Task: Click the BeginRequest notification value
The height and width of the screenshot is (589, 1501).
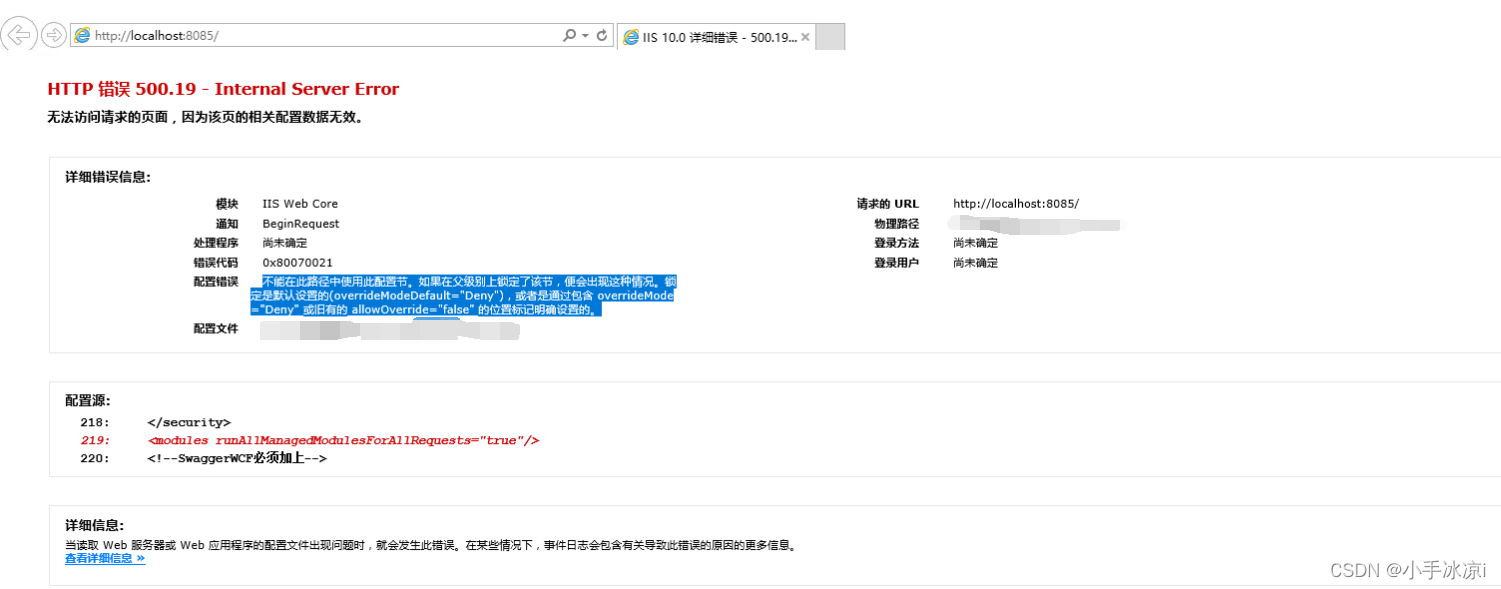Action: (x=301, y=224)
